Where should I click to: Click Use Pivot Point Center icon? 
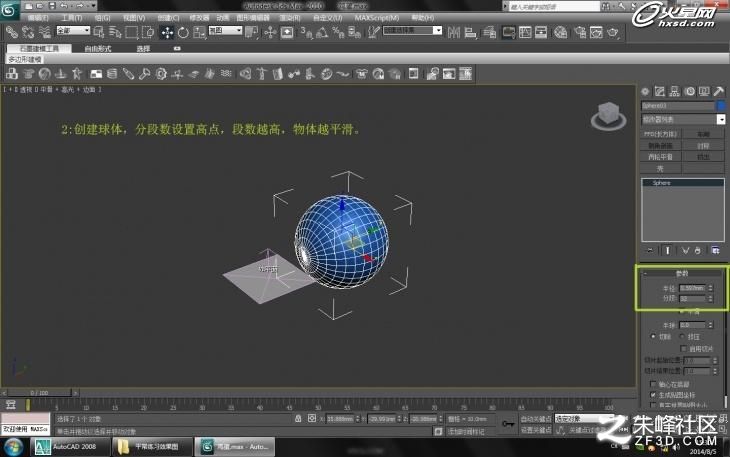(x=252, y=32)
